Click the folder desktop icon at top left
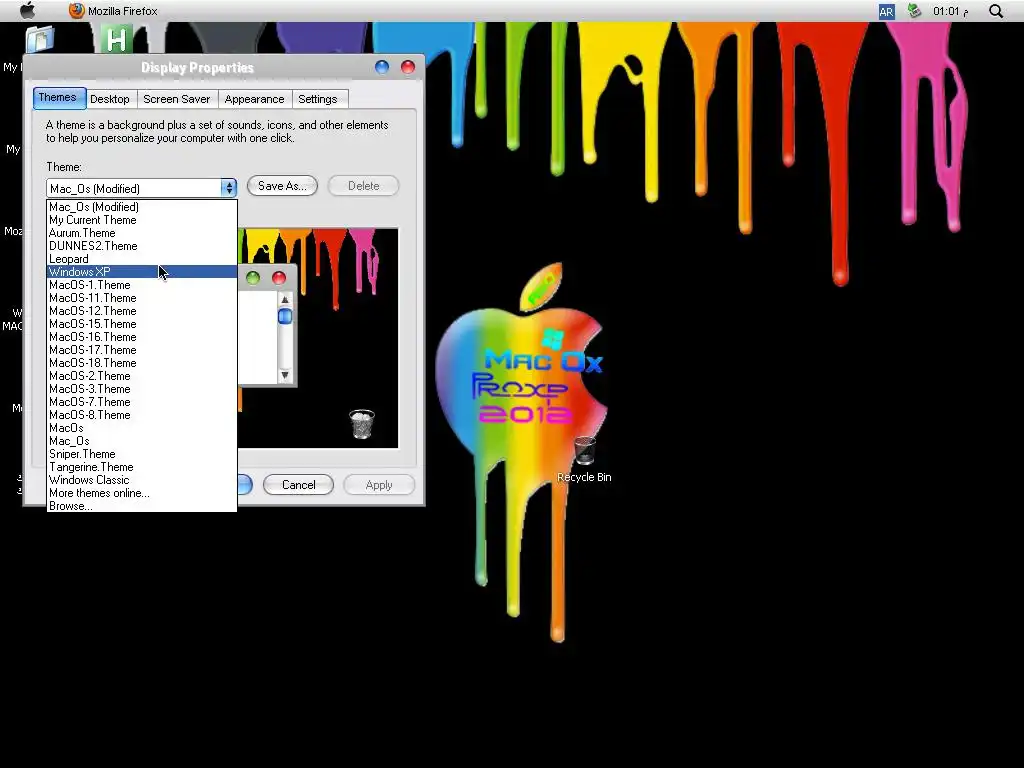Screen dimensions: 1024x768 click(x=40, y=39)
